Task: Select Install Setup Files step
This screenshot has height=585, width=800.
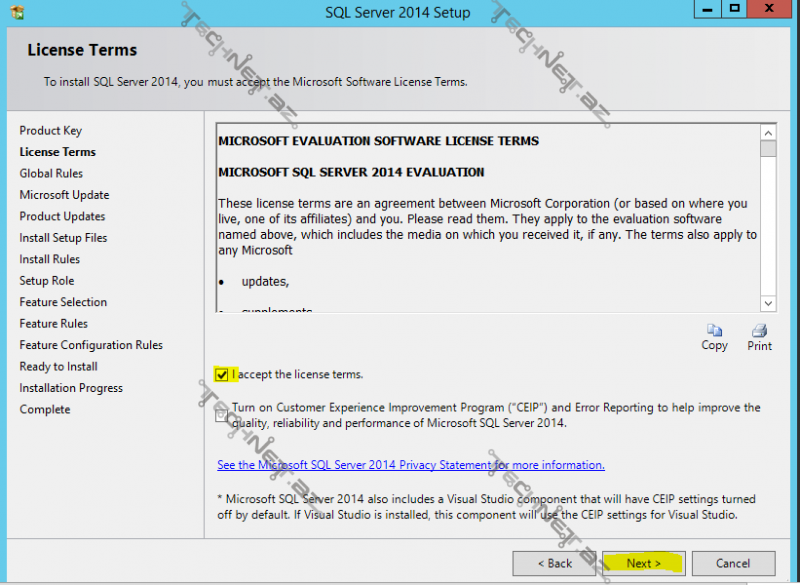Action: 63,238
